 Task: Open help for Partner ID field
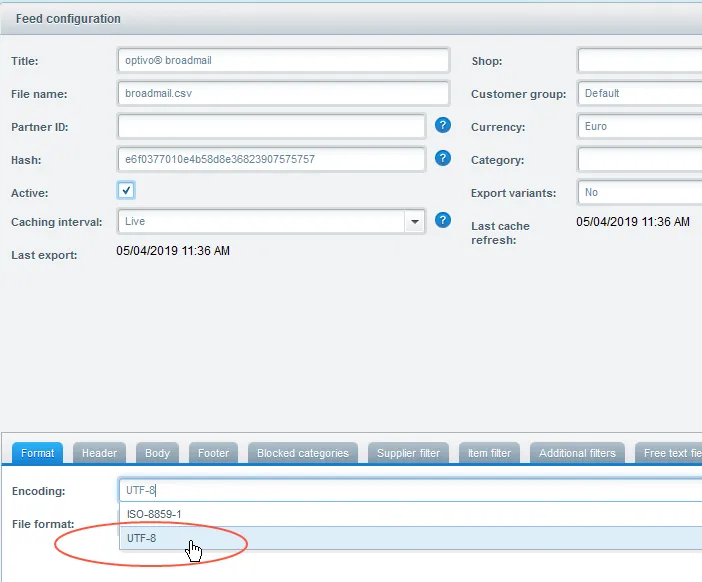click(442, 125)
